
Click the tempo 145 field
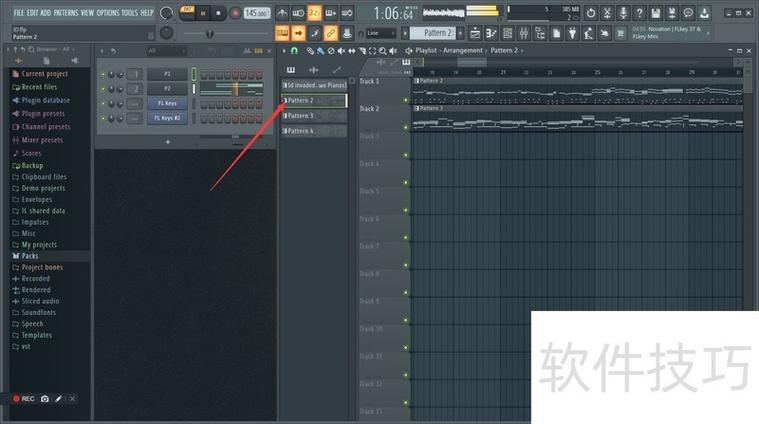tap(257, 13)
